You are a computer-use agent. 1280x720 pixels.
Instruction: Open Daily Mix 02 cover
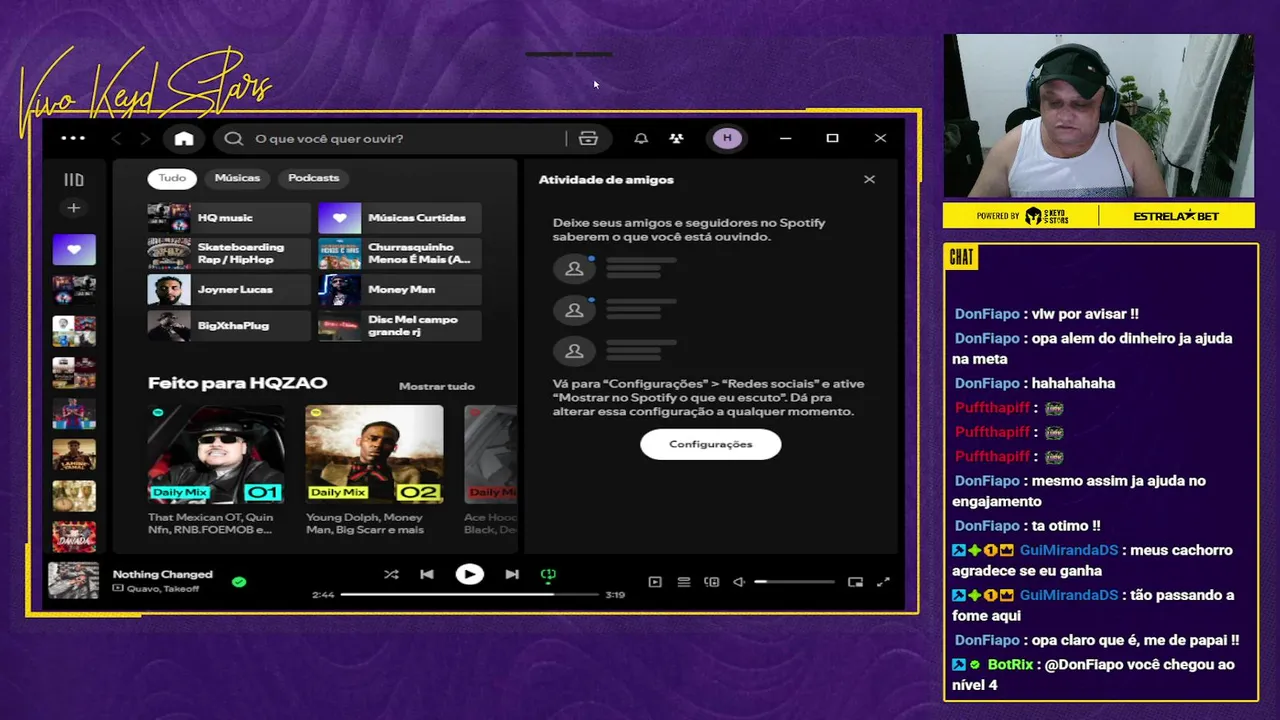pos(374,454)
